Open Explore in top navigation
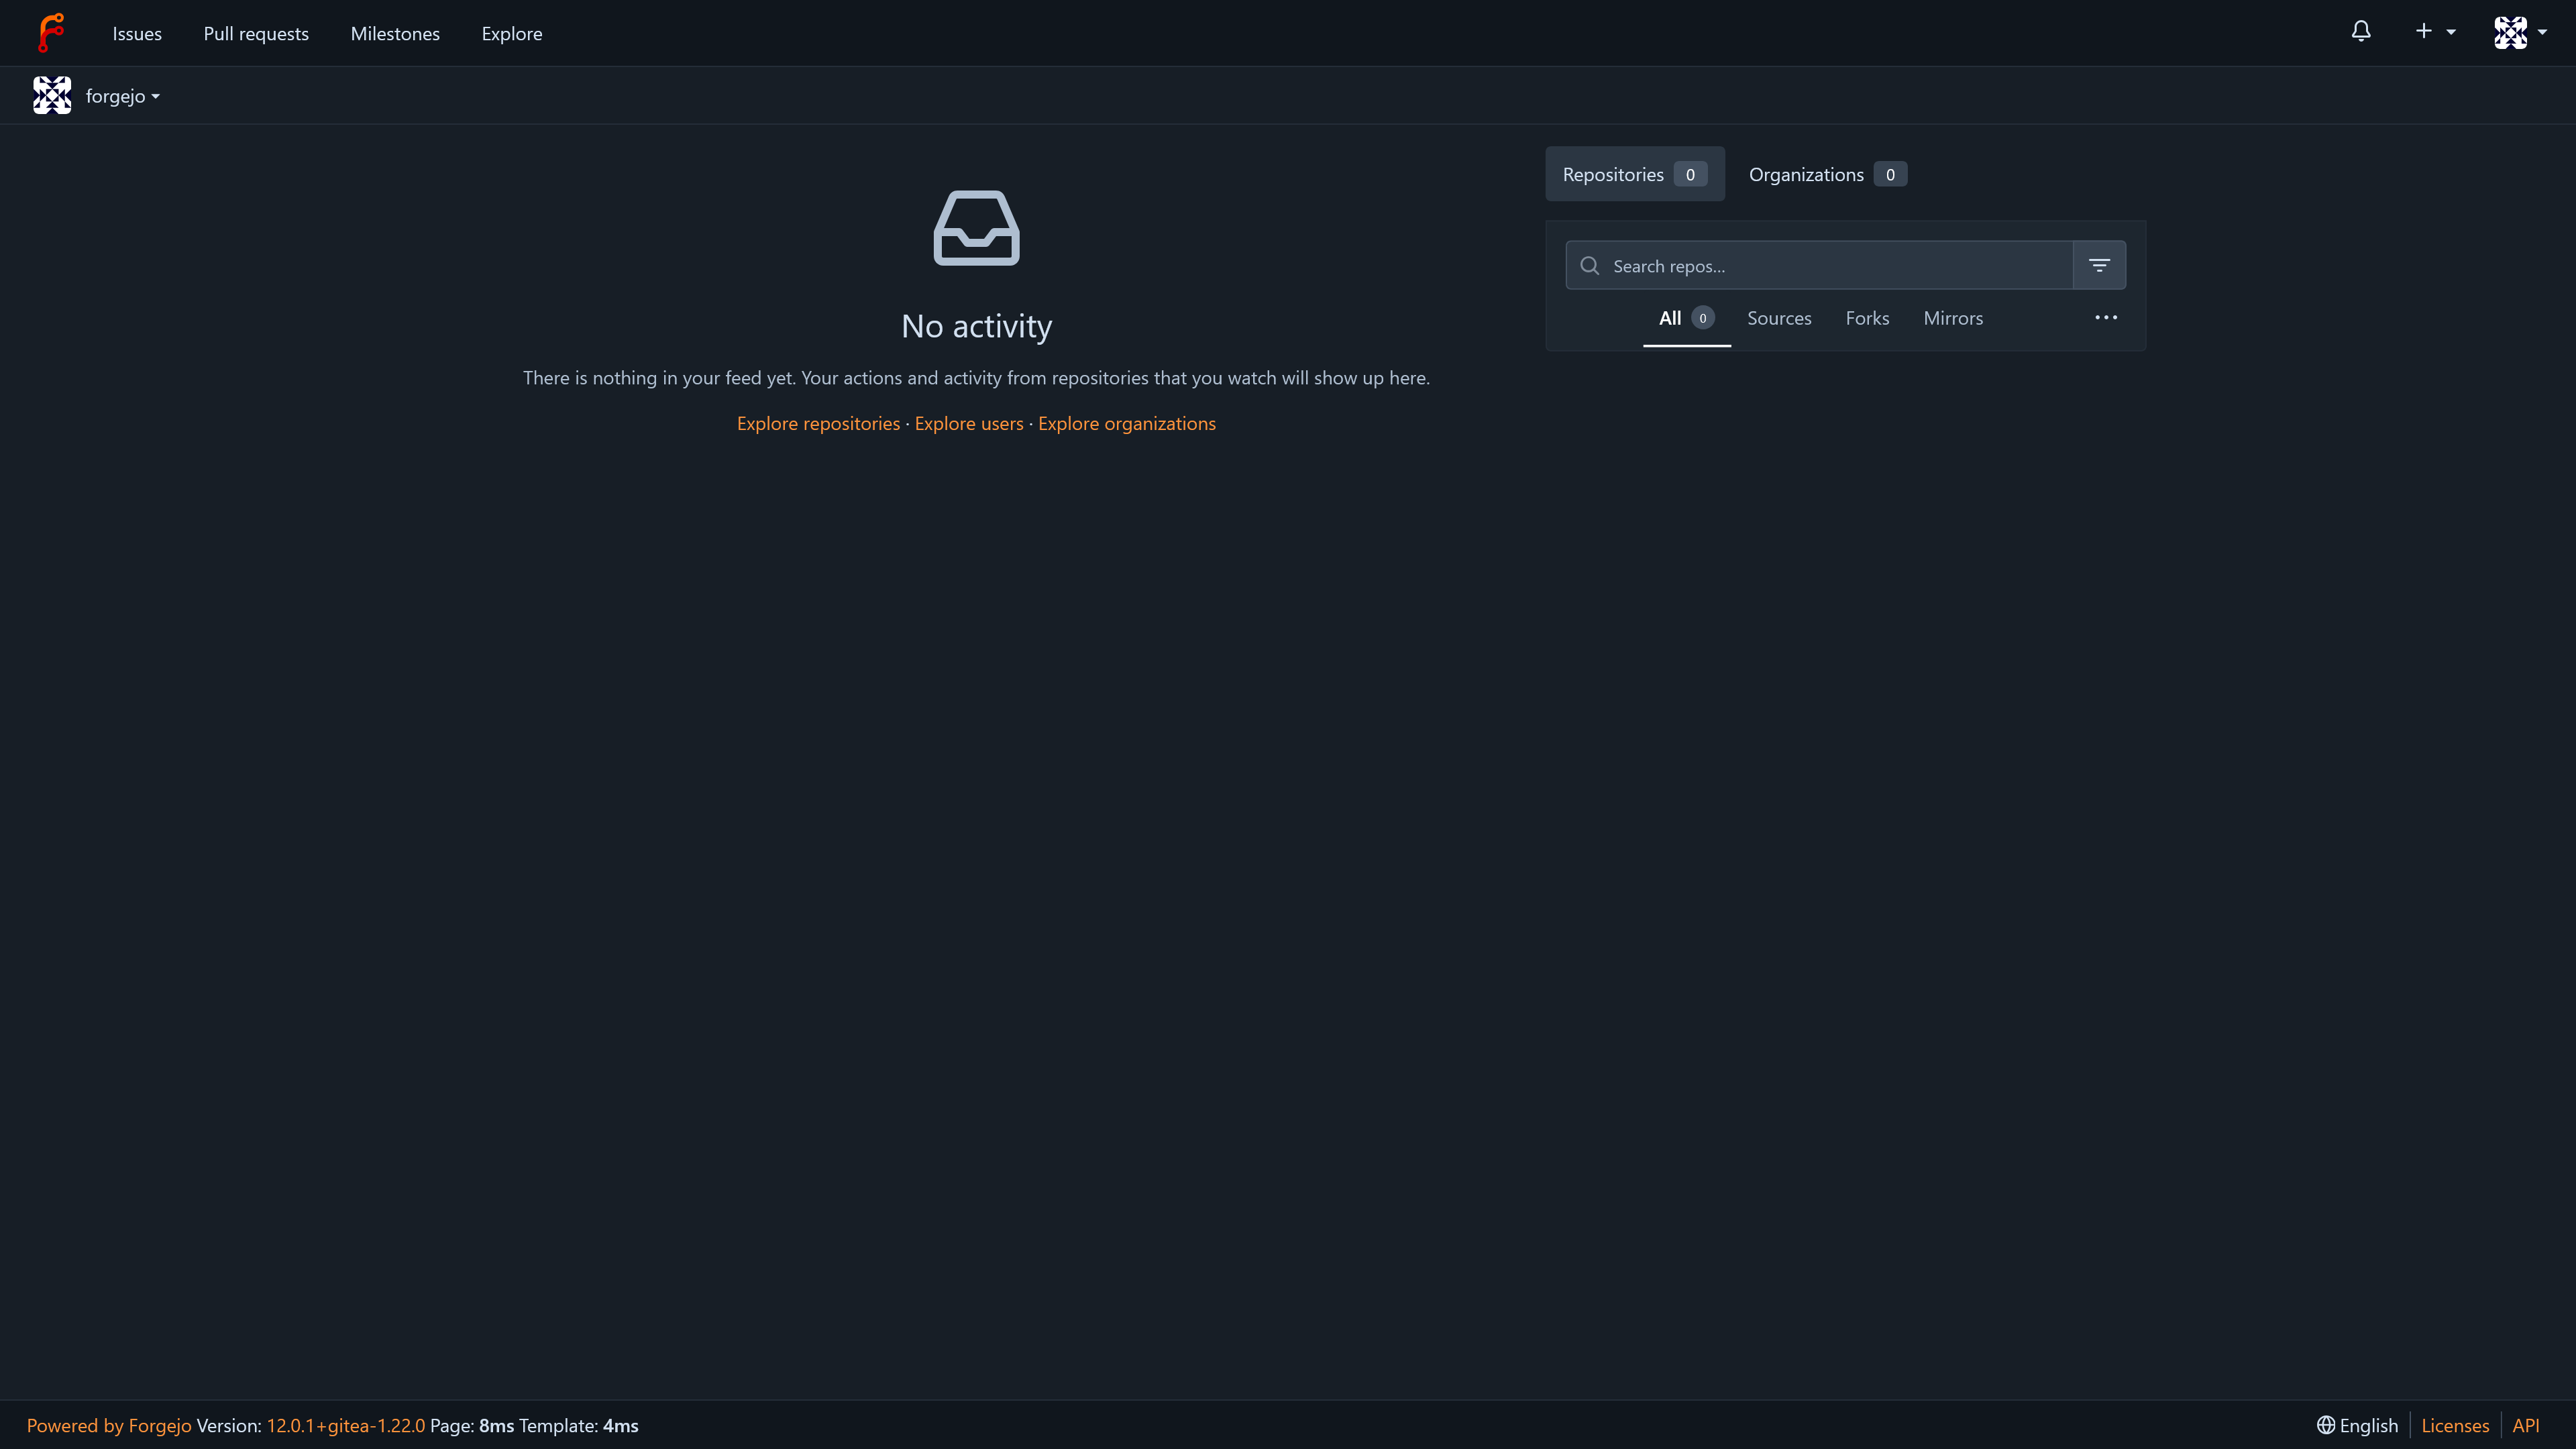This screenshot has width=2576, height=1449. pos(512,33)
